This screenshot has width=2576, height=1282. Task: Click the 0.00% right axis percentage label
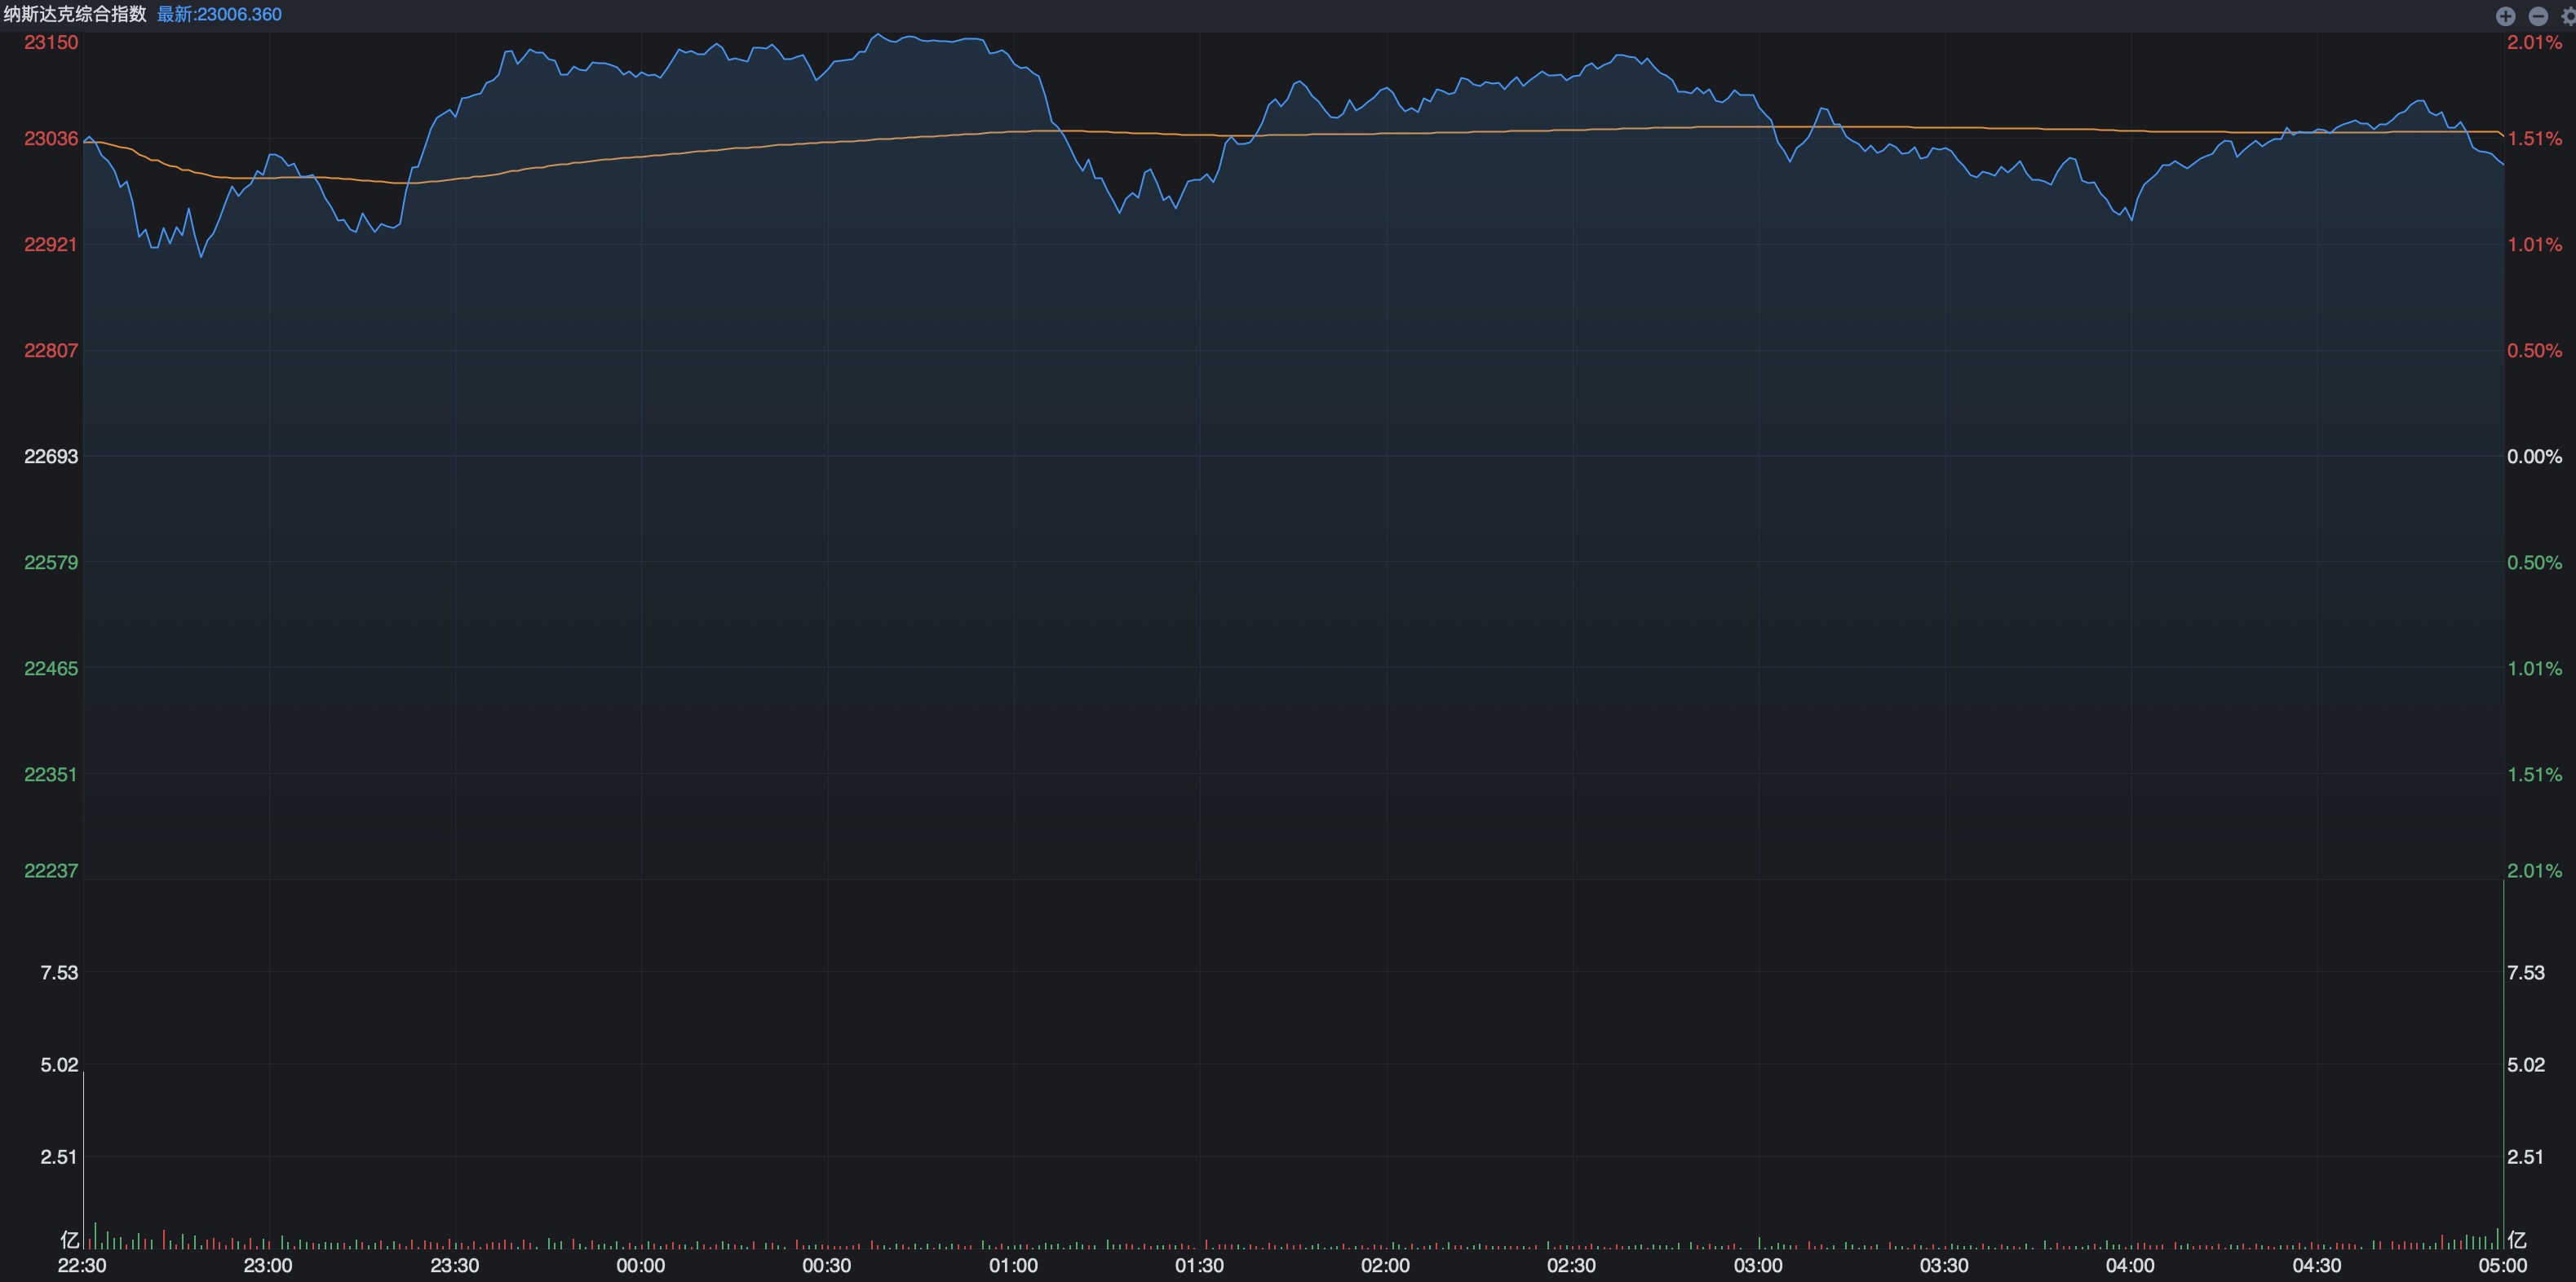click(x=2534, y=456)
